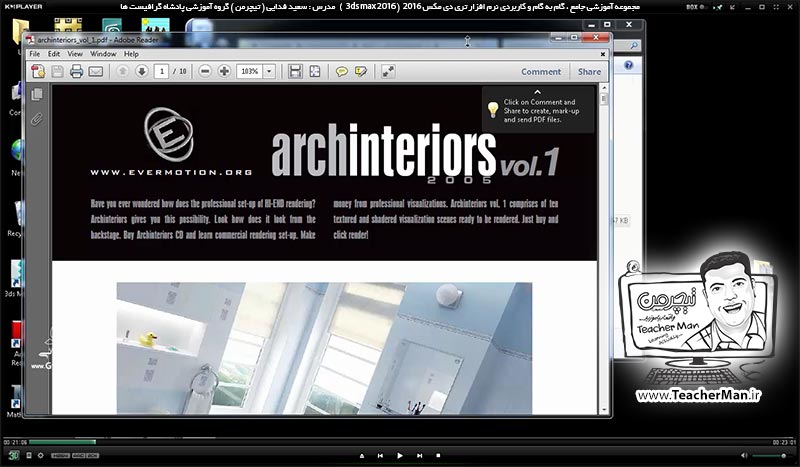Close the document with the menu bar X
The width and height of the screenshot is (800, 467).
(x=603, y=54)
